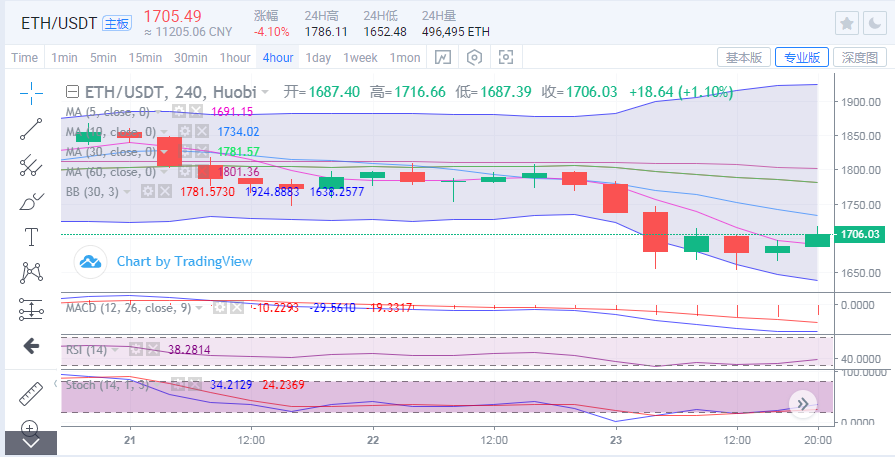Open settings for MA (5, close, 0)

tap(179, 112)
